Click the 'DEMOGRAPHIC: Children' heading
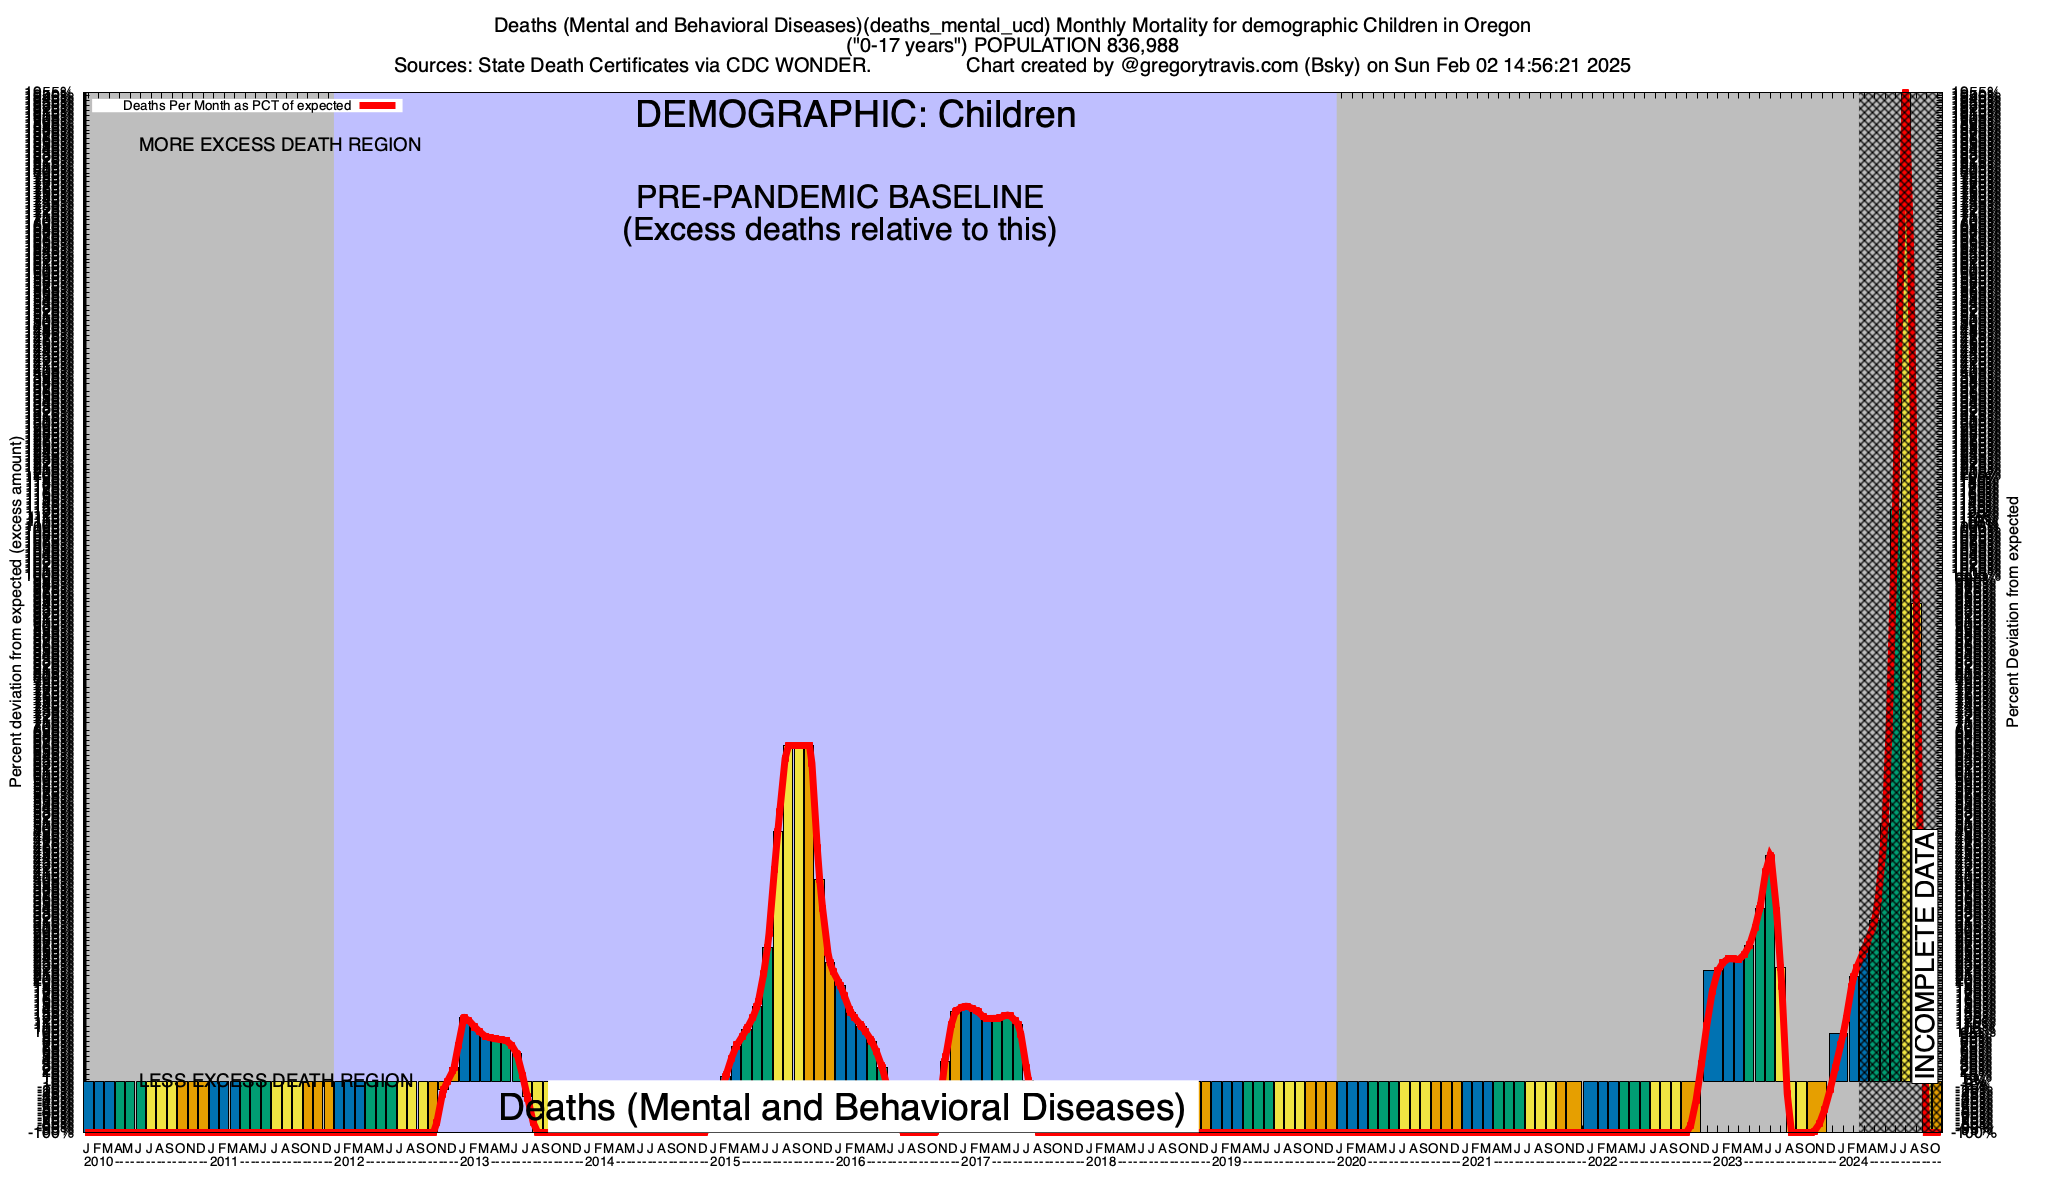Screen dimensions: 2048x1200 pos(855,115)
